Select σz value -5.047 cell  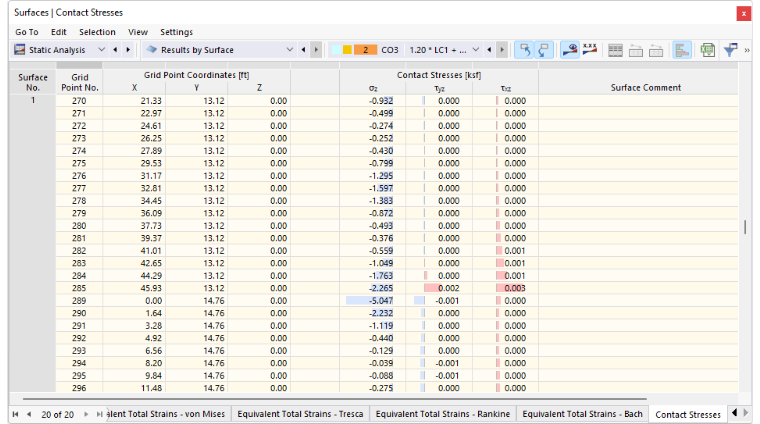pyautogui.click(x=373, y=301)
